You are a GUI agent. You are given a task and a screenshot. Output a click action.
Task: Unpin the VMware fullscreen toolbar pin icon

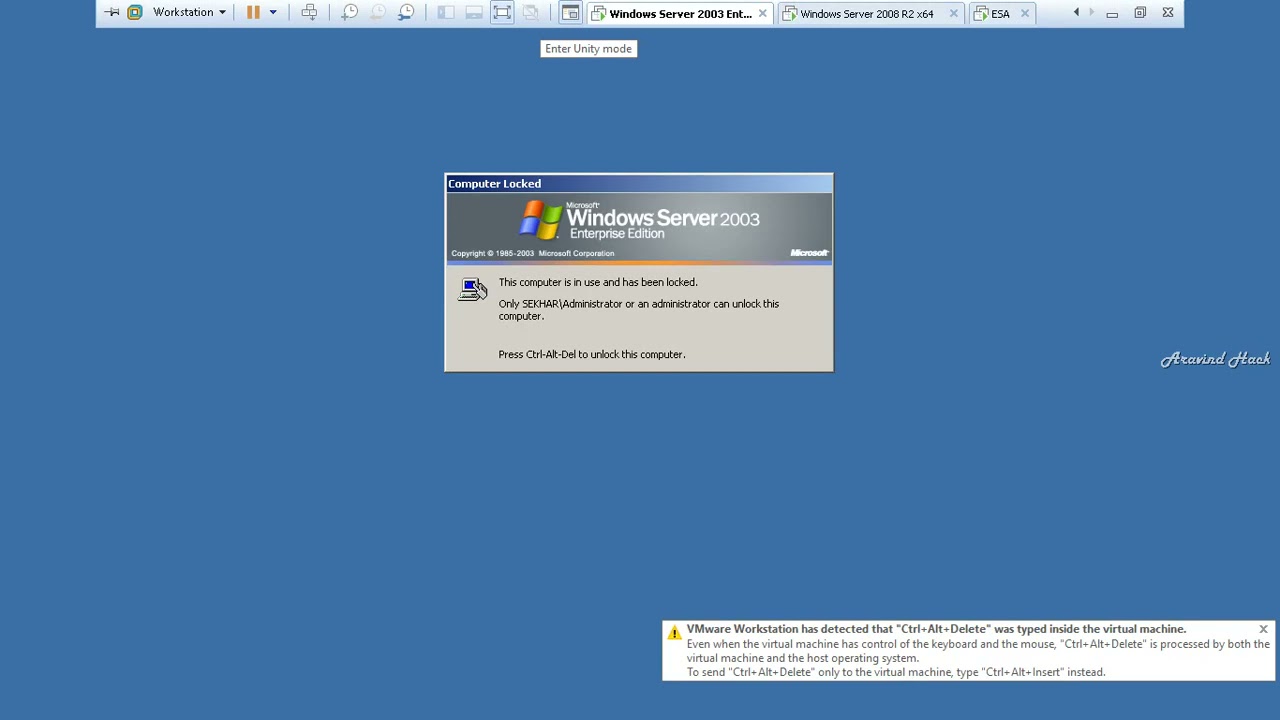click(112, 13)
